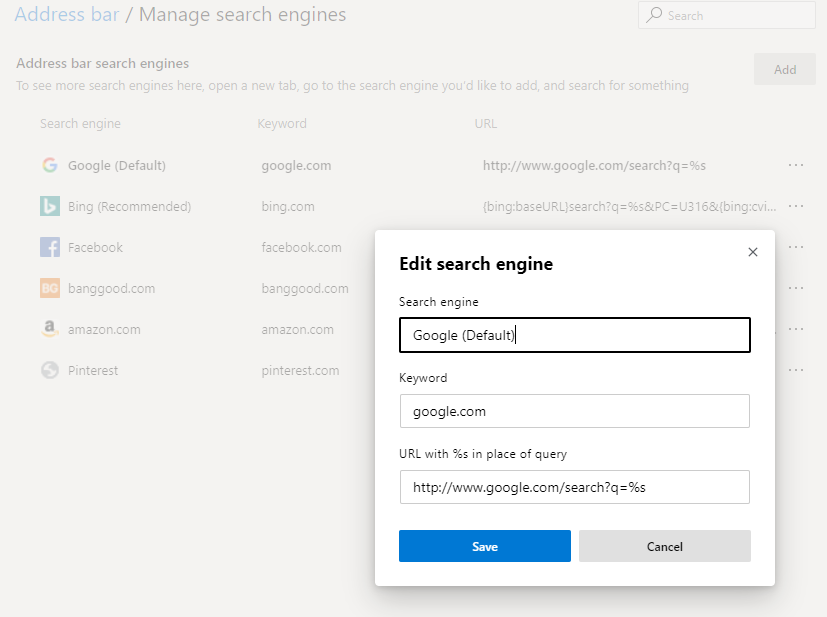Click the banggood BG icon
The image size is (827, 617).
click(x=50, y=288)
